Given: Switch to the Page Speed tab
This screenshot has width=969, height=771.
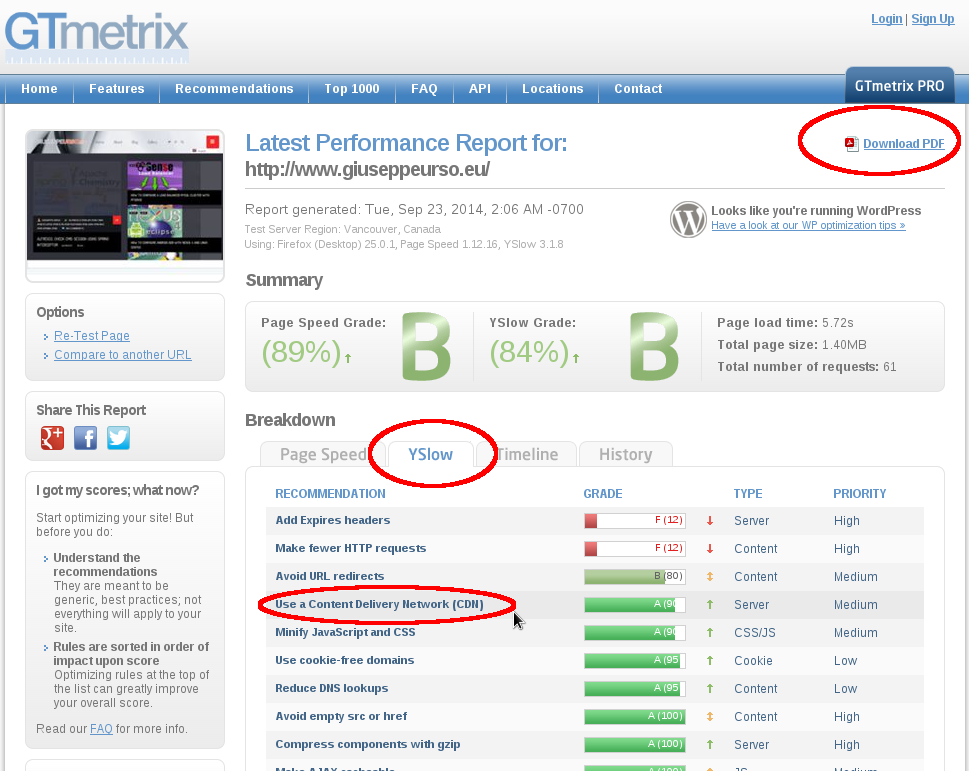Looking at the screenshot, I should pyautogui.click(x=323, y=455).
